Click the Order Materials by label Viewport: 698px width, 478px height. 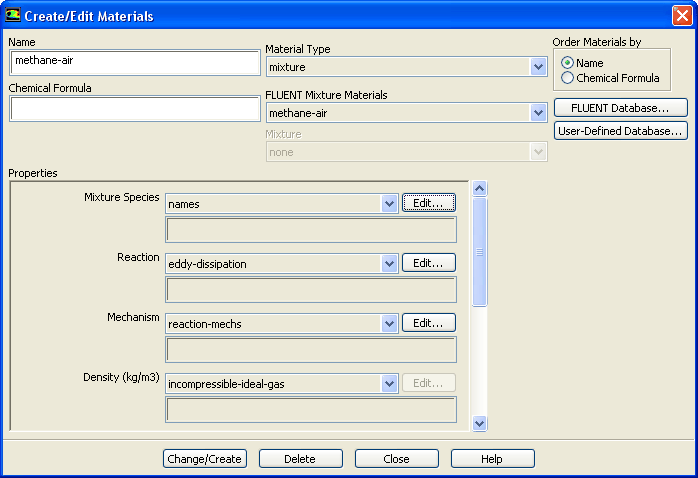597,42
